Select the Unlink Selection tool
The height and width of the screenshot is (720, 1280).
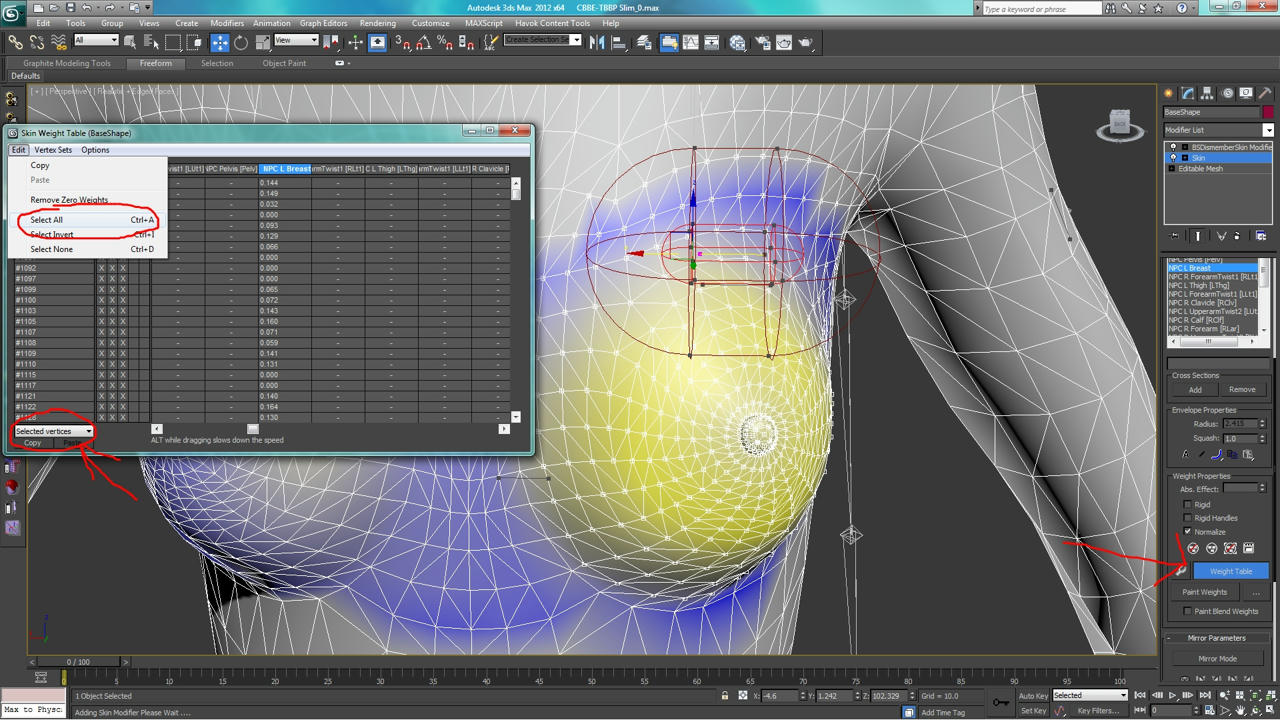(x=37, y=42)
